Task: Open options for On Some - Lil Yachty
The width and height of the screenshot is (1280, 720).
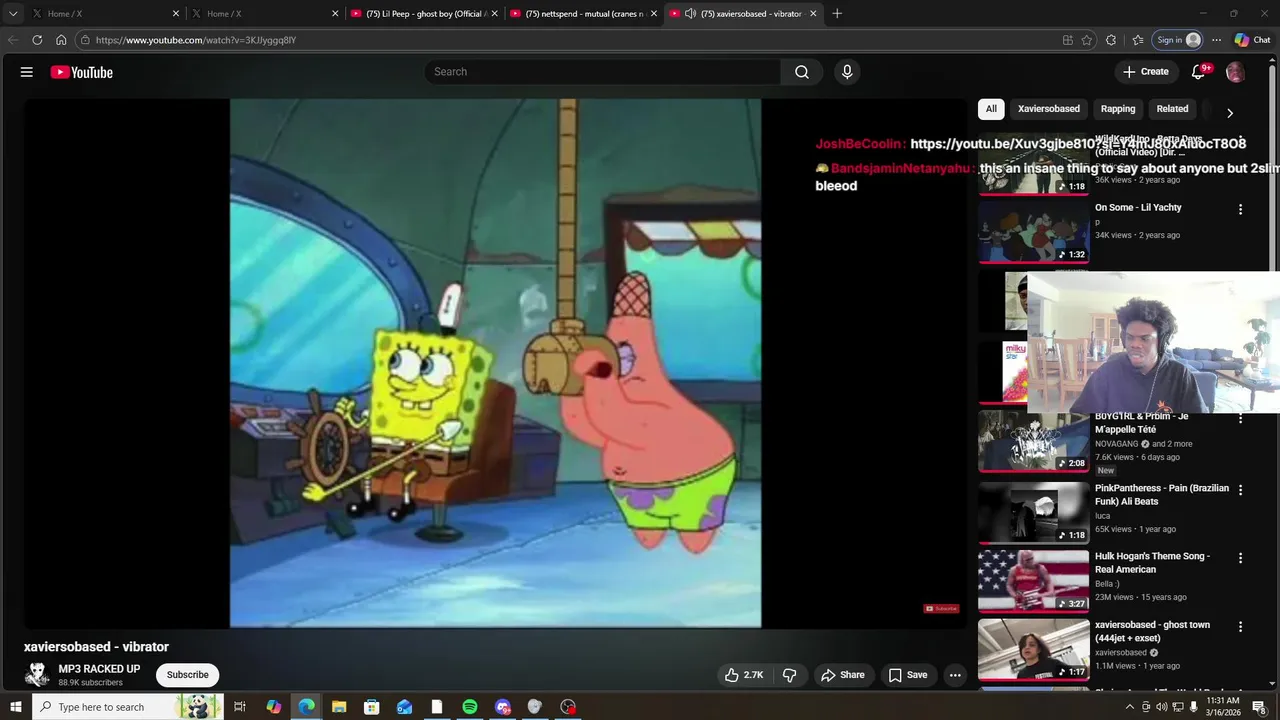Action: pyautogui.click(x=1240, y=210)
